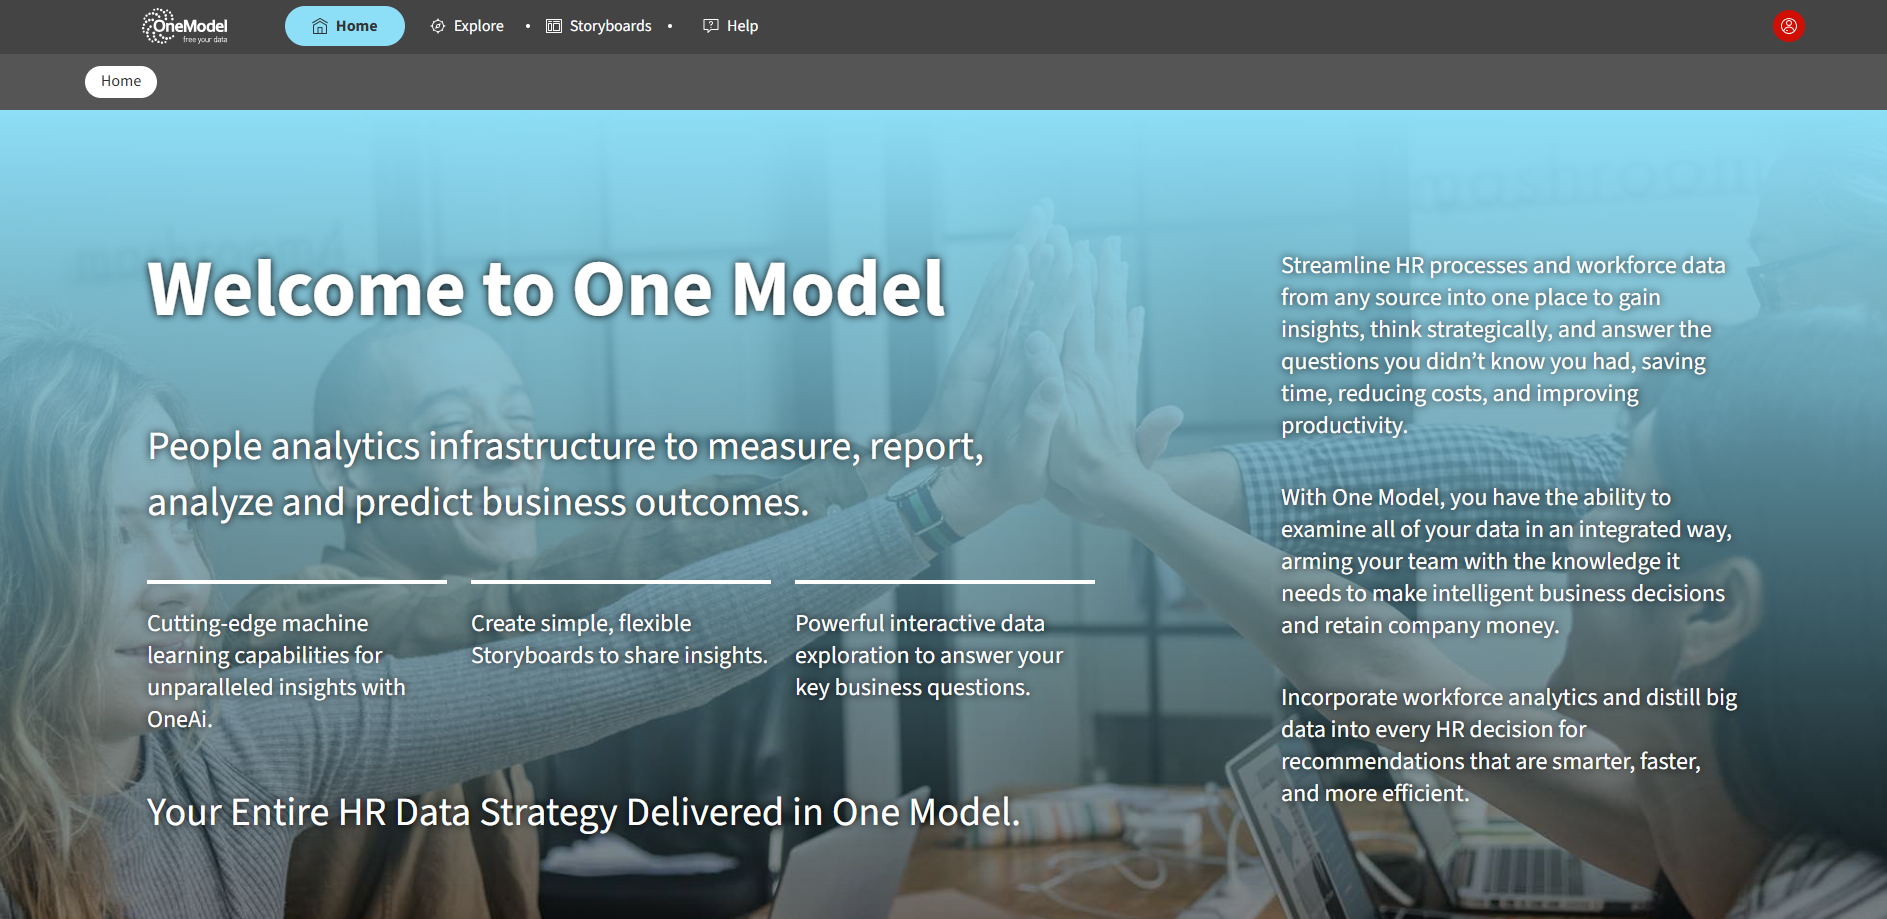
Task: Open the Help menu item
Action: [x=742, y=26]
